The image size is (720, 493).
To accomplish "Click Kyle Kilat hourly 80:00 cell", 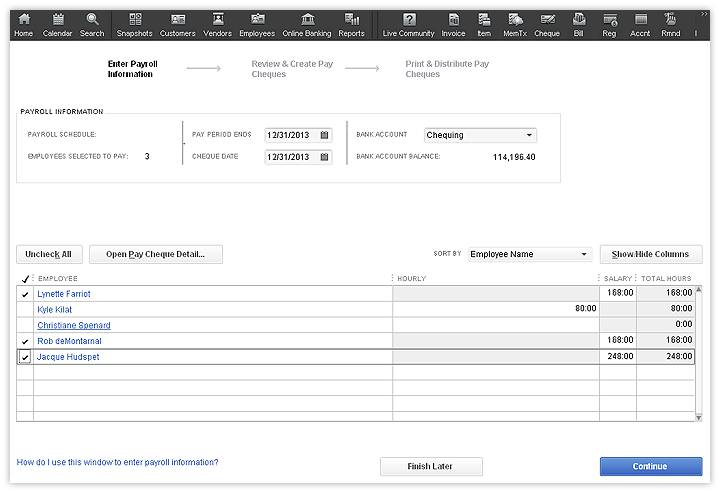I will [496, 309].
